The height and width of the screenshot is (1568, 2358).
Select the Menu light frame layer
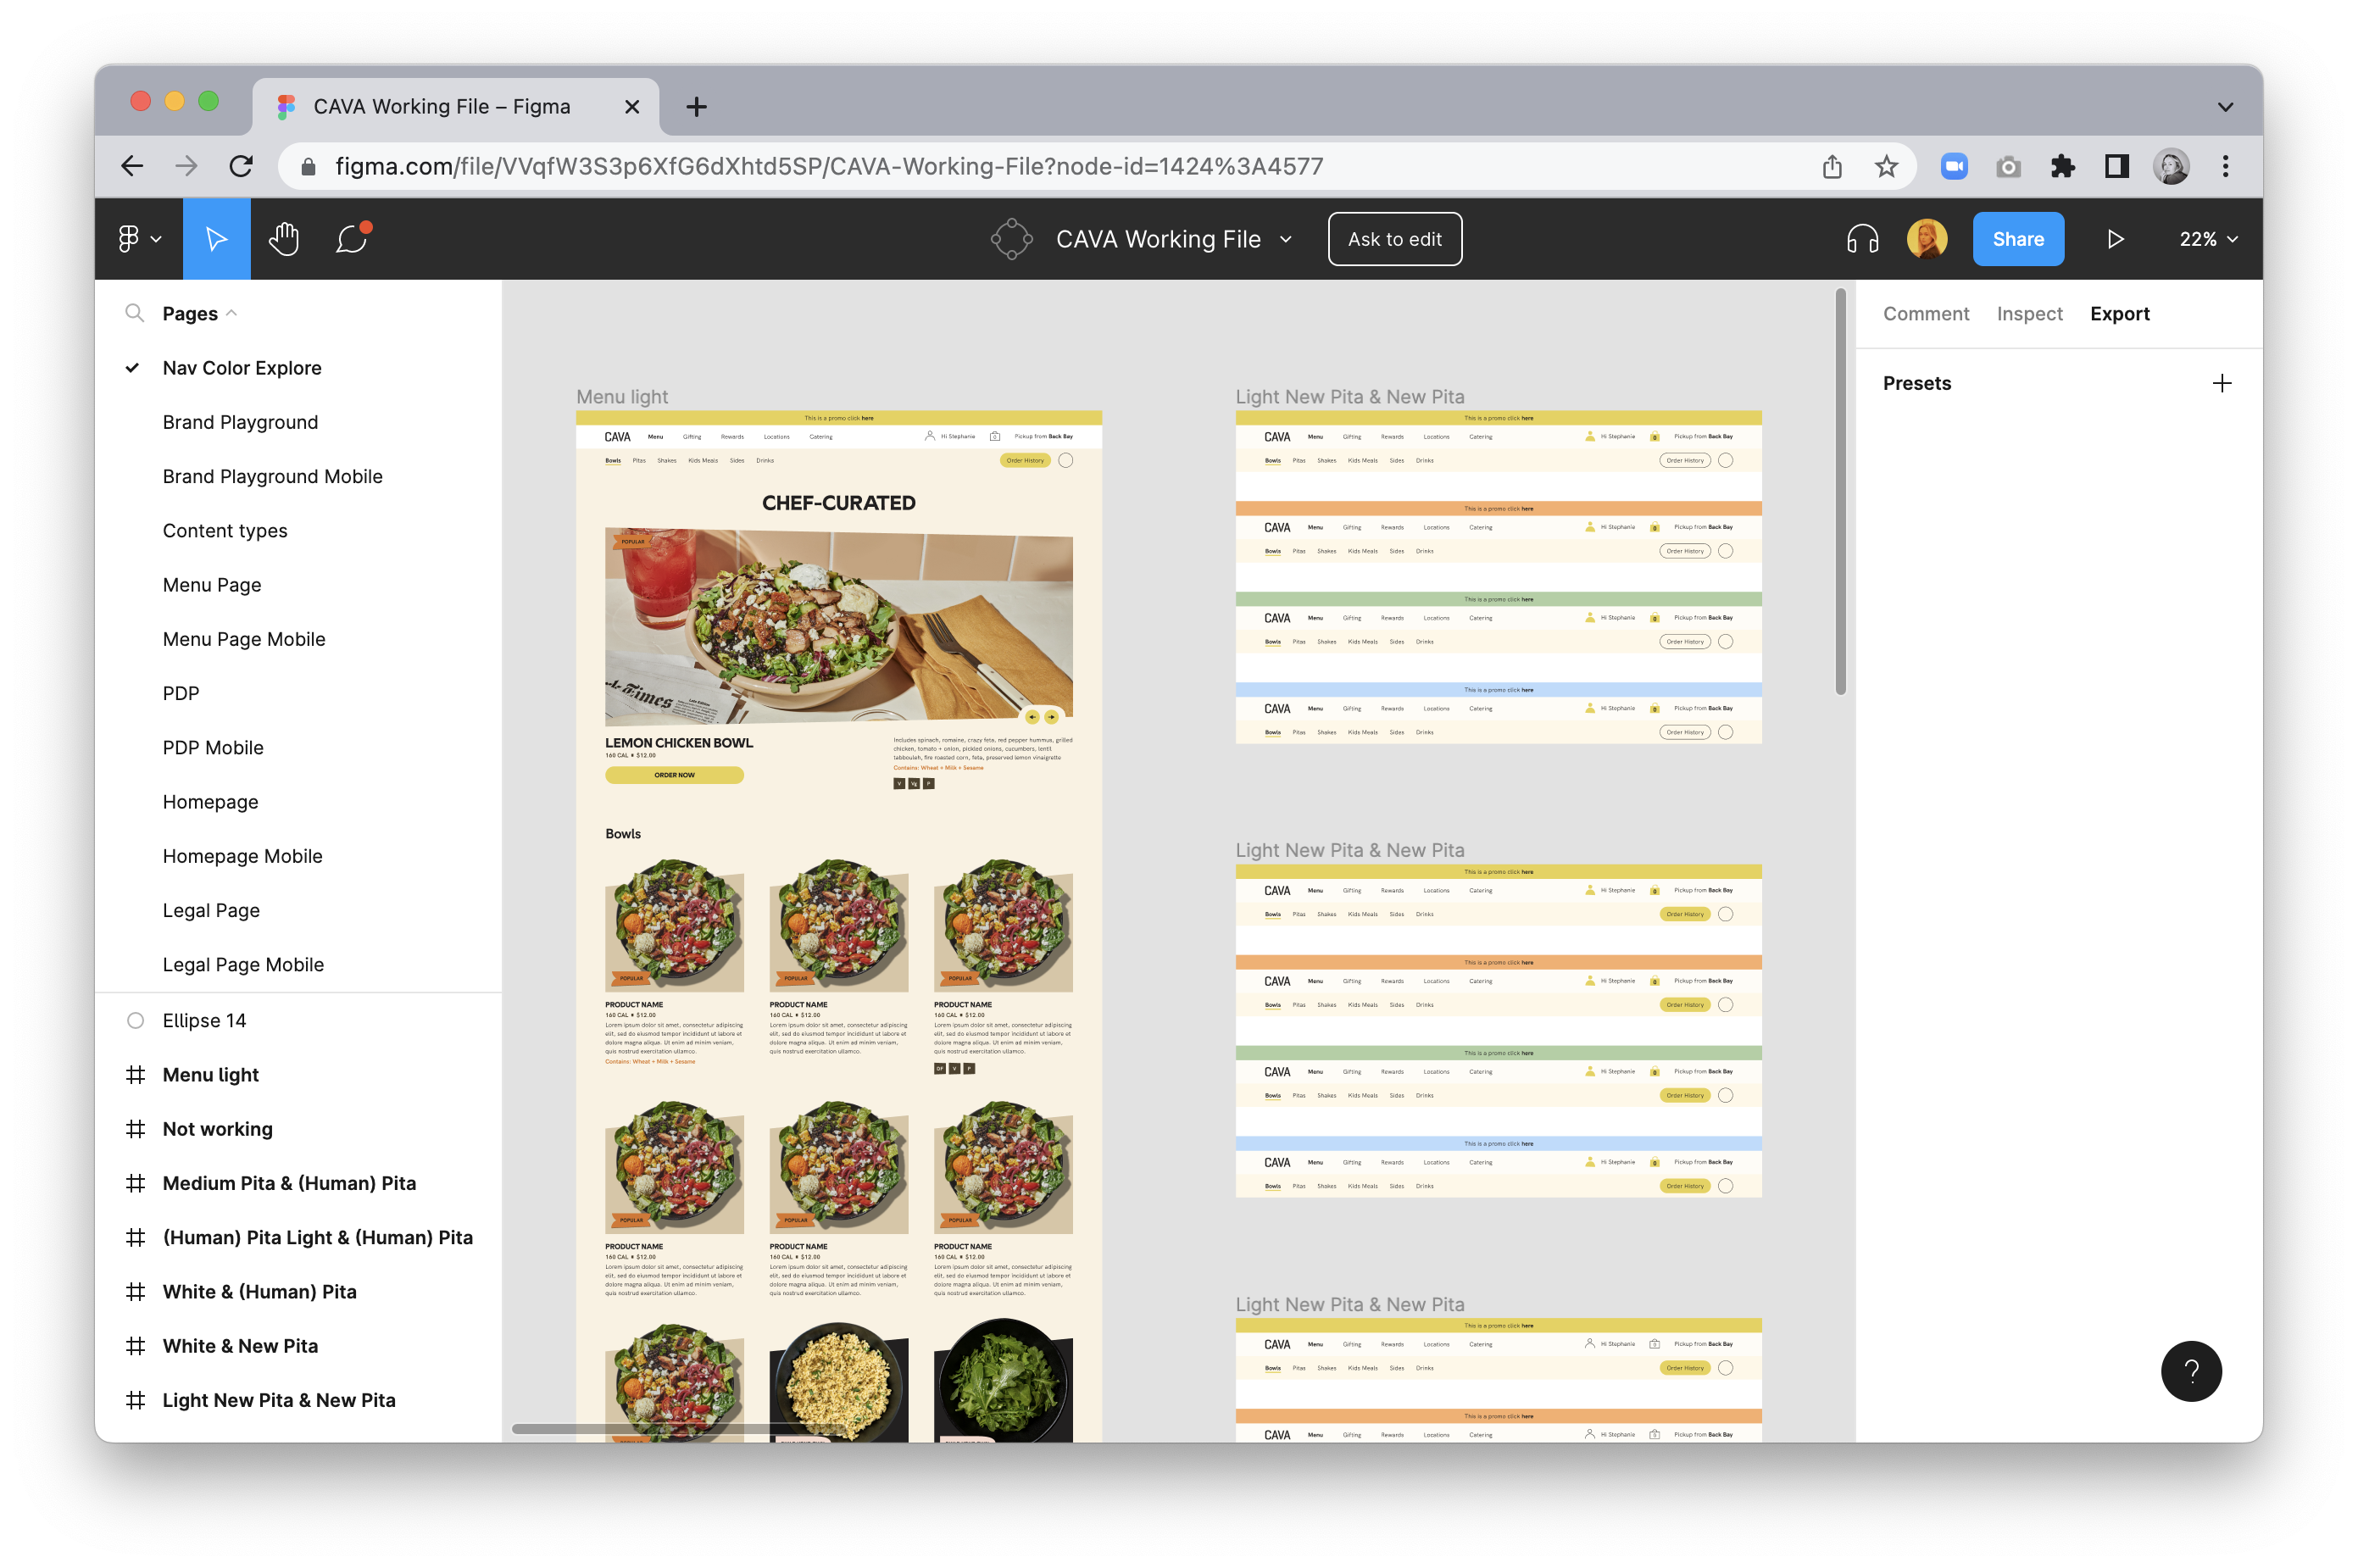[298, 1073]
